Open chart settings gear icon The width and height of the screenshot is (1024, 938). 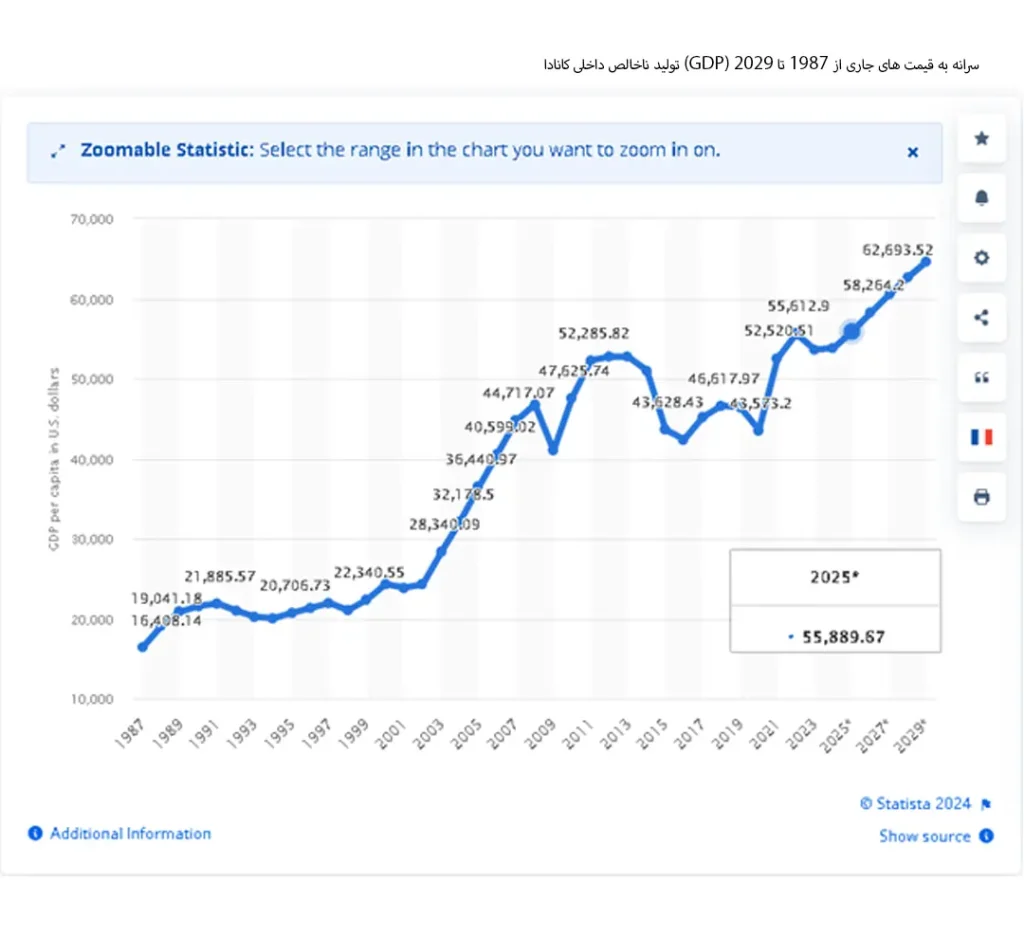981,258
